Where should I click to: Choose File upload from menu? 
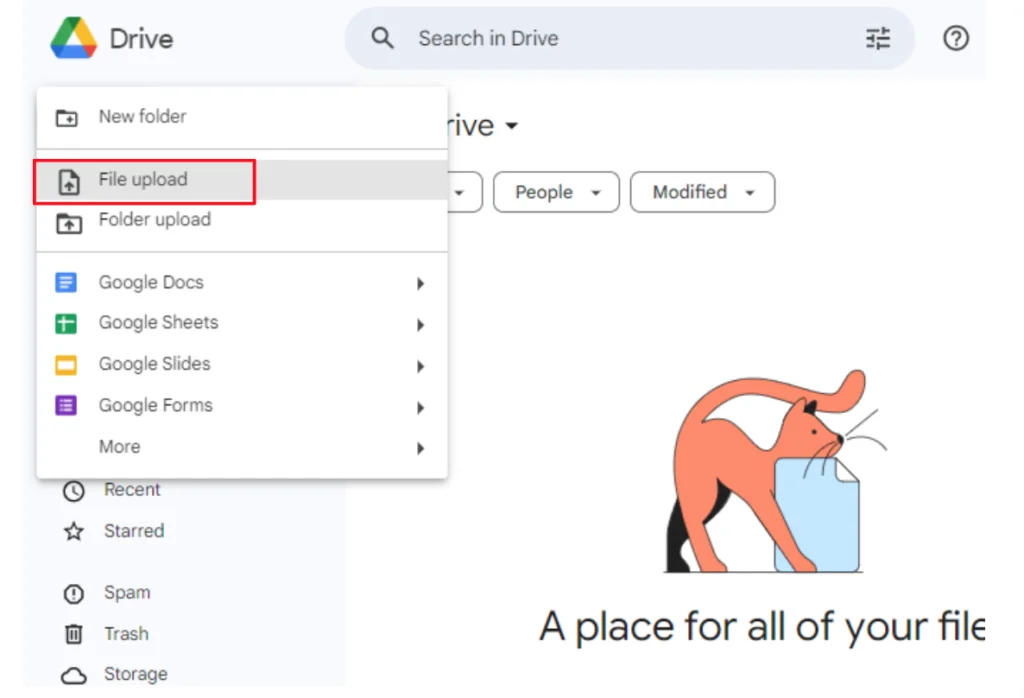coord(242,180)
